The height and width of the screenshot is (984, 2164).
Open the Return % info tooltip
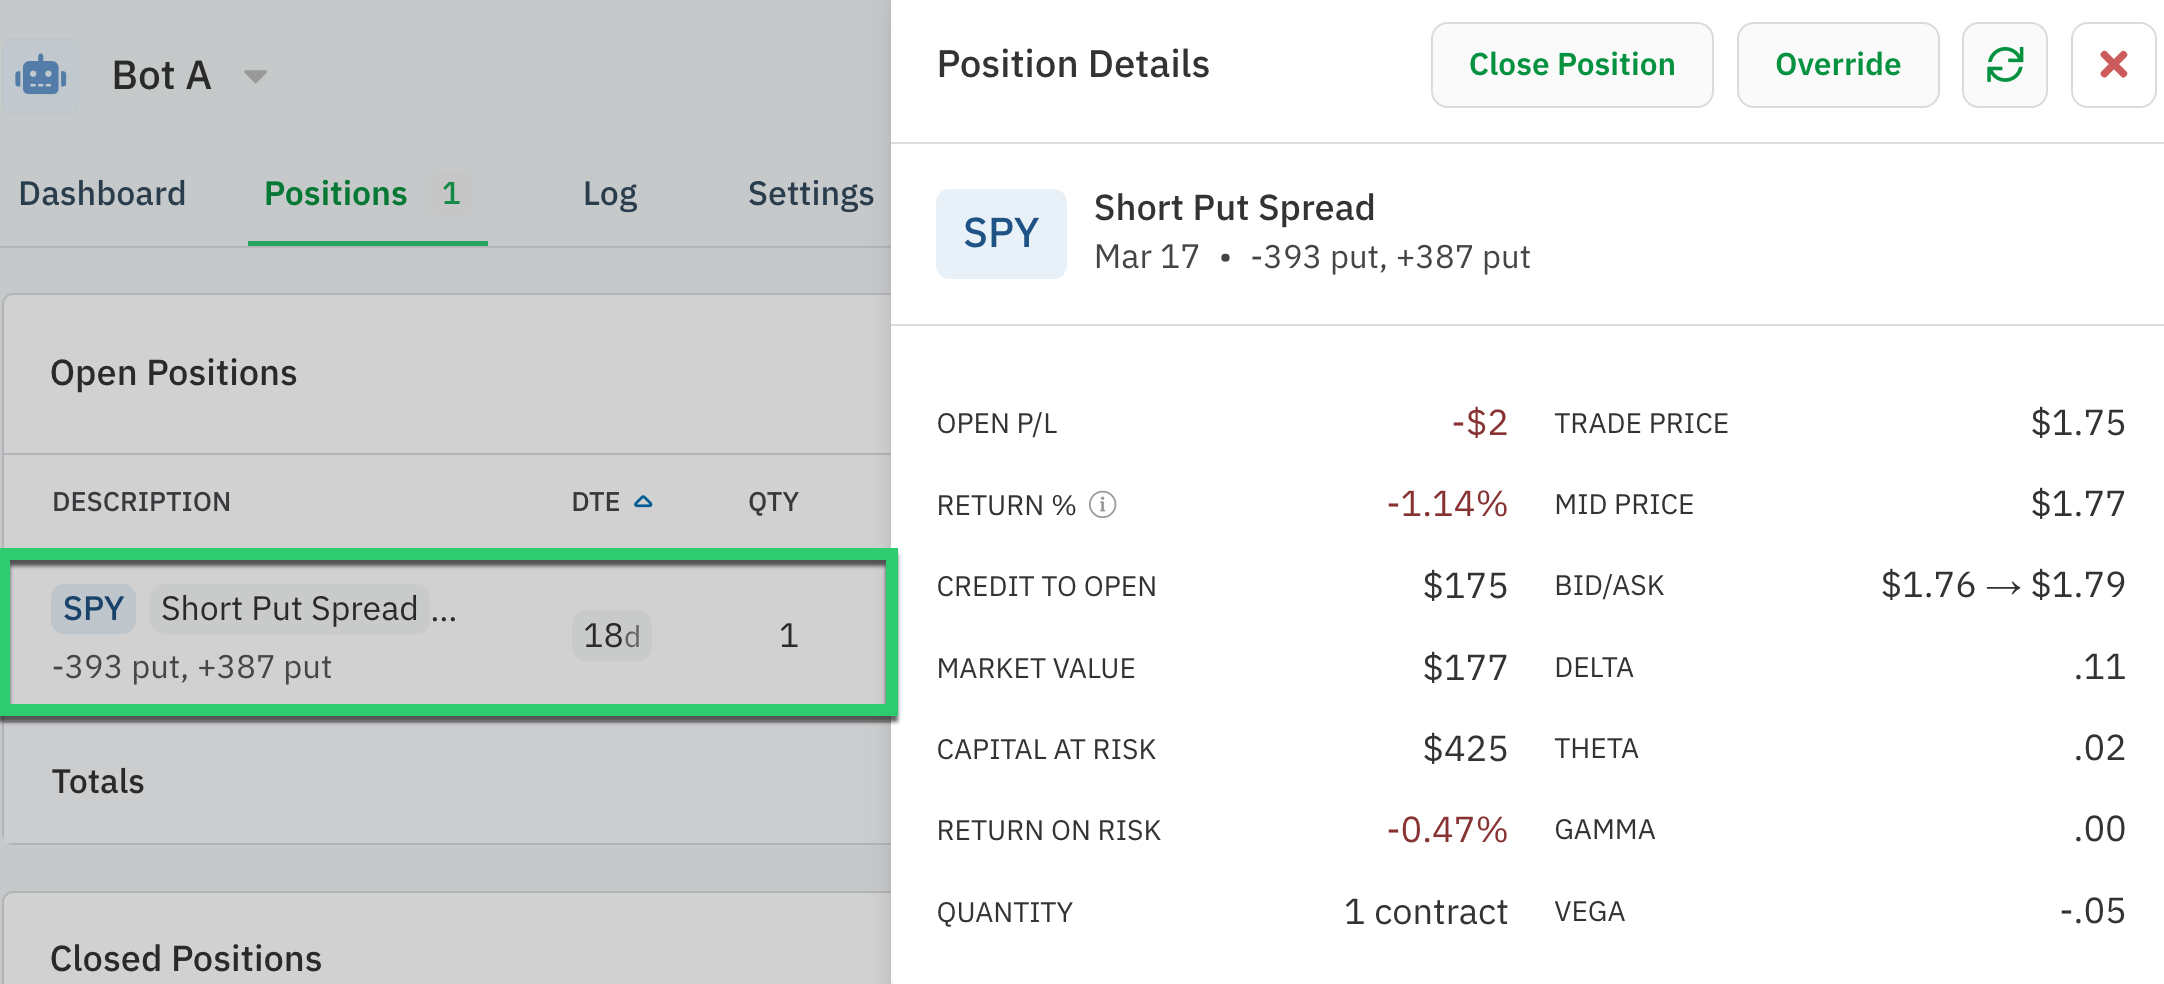pos(1102,505)
